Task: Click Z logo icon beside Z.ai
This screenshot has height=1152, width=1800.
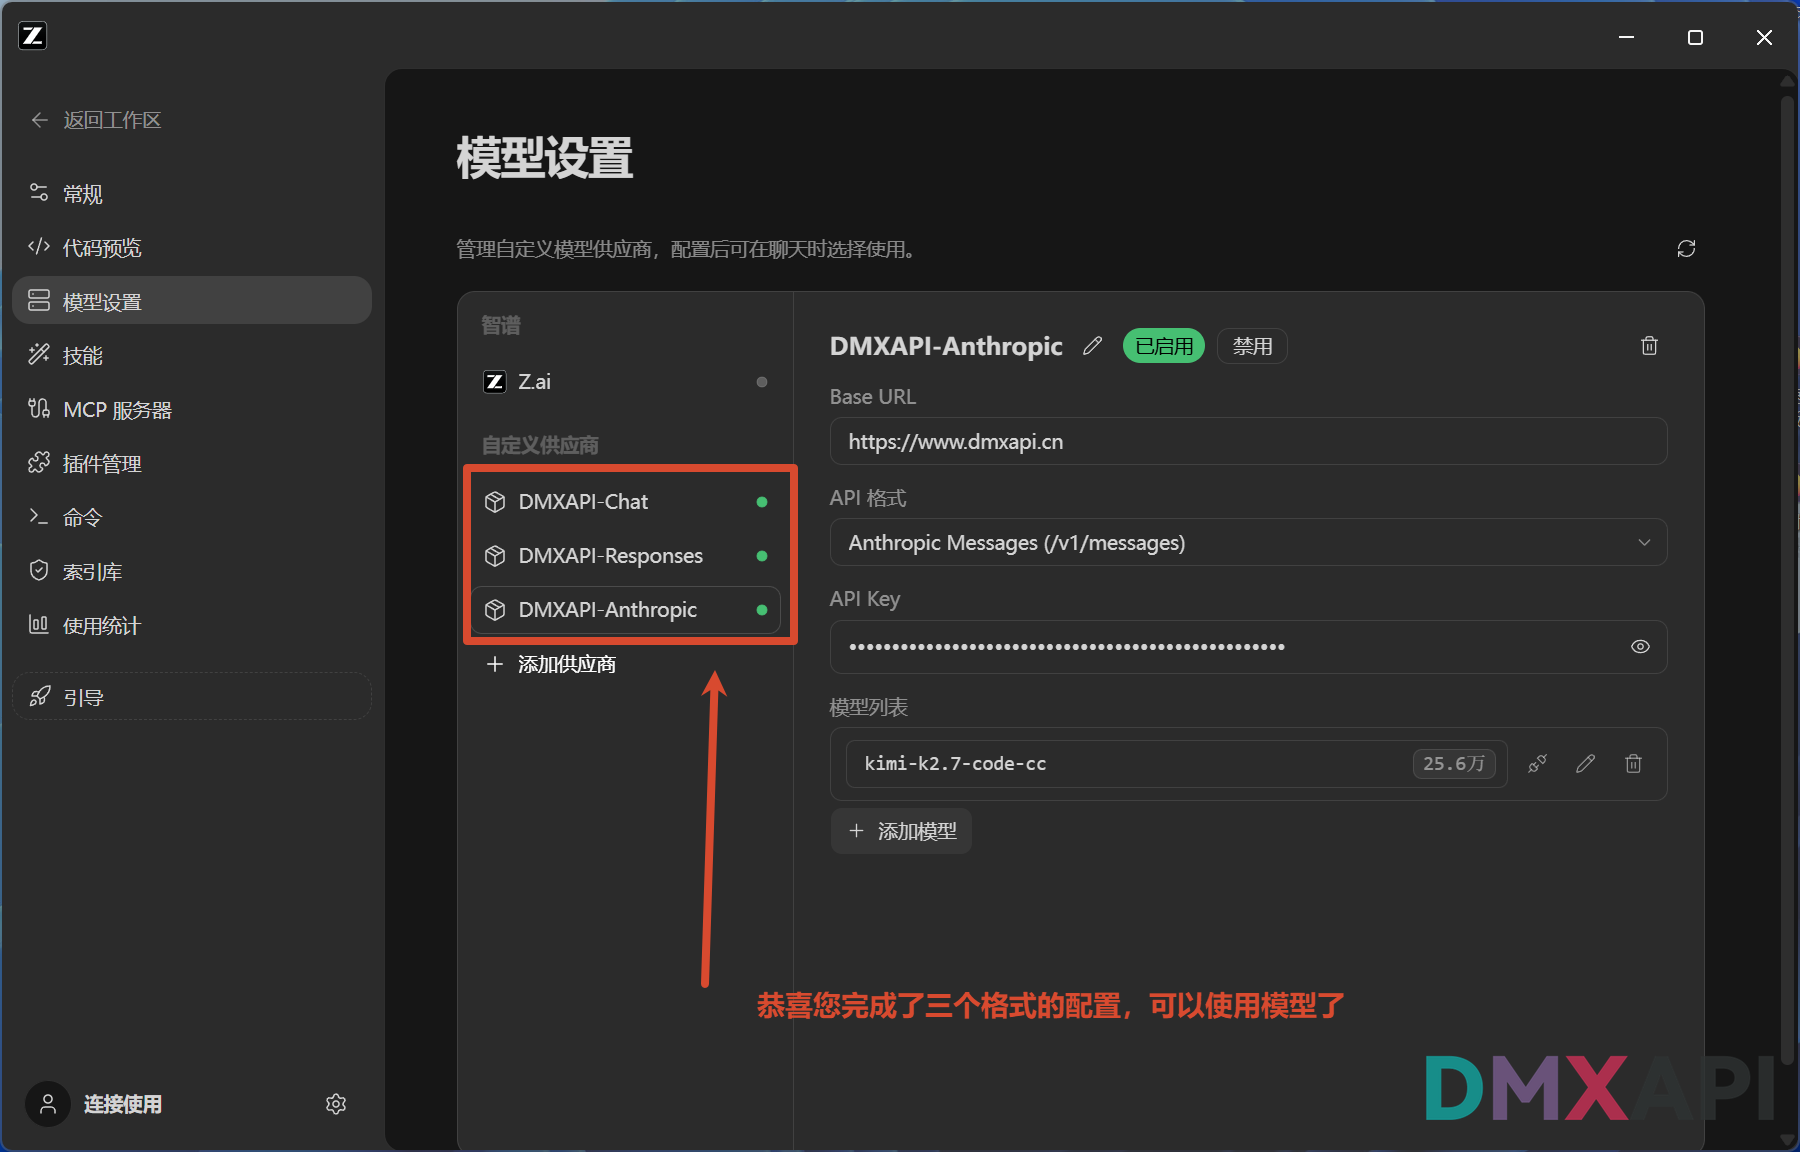Action: (495, 382)
